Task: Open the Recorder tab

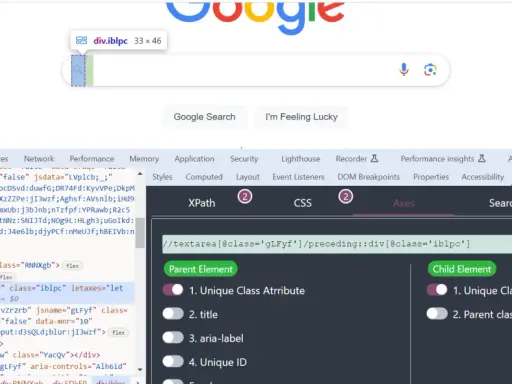Action: tap(351, 159)
